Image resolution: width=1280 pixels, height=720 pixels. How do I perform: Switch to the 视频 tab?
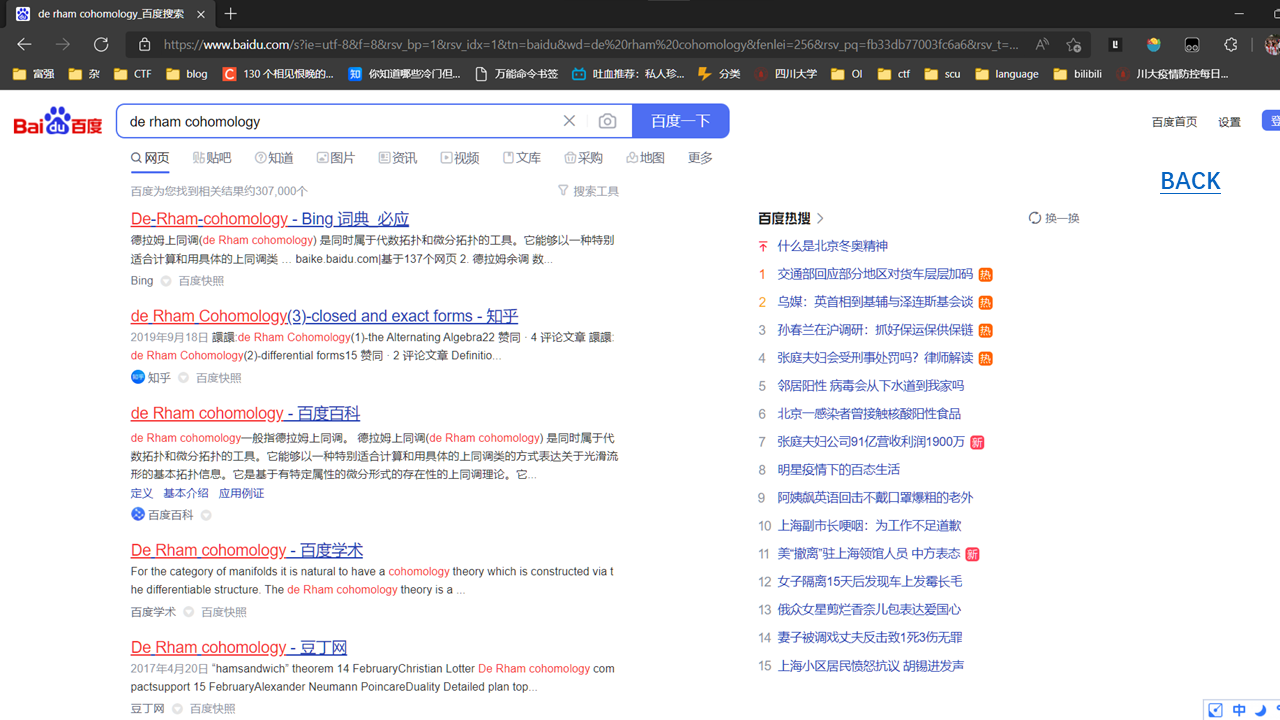pyautogui.click(x=460, y=158)
